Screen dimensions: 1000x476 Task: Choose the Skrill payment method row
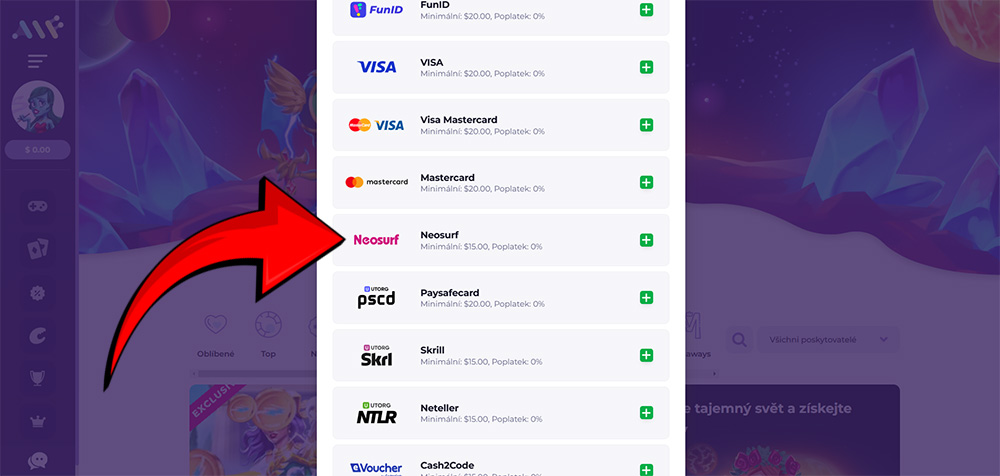point(501,355)
